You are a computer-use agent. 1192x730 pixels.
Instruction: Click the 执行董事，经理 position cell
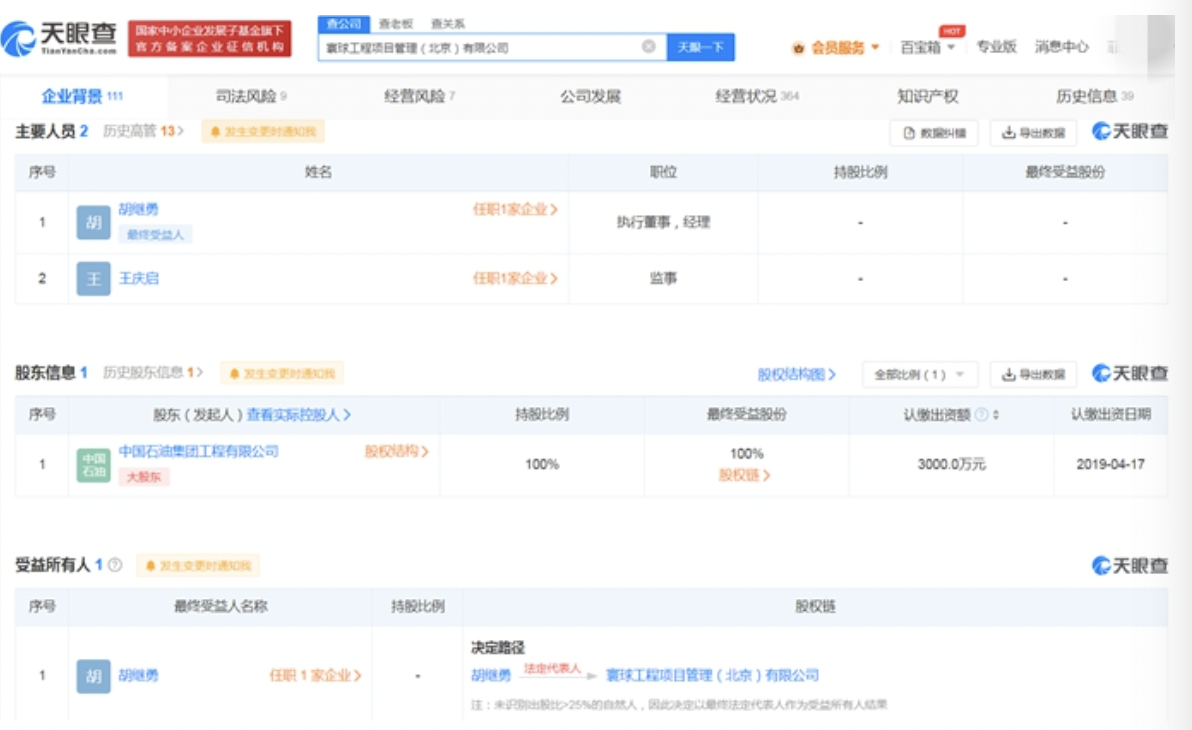(x=663, y=222)
